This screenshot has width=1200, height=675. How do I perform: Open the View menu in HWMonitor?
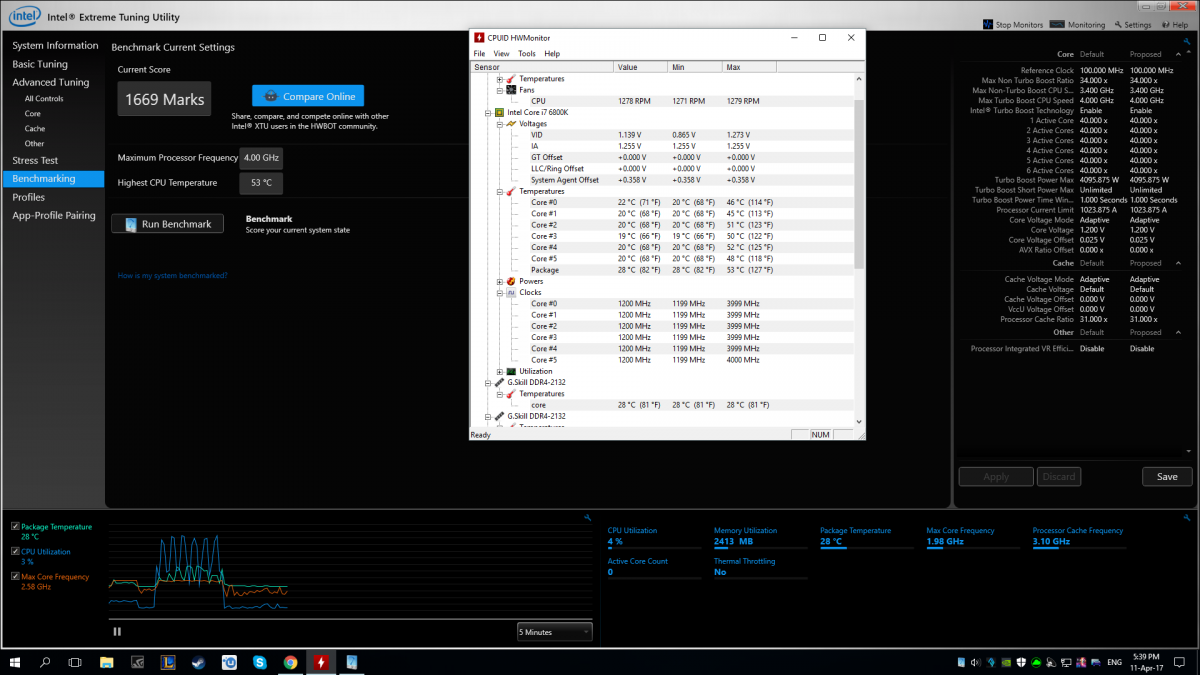(501, 53)
